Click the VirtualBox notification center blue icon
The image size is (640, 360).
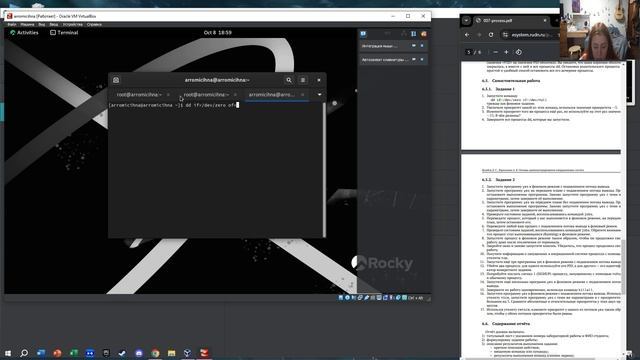(x=363, y=34)
